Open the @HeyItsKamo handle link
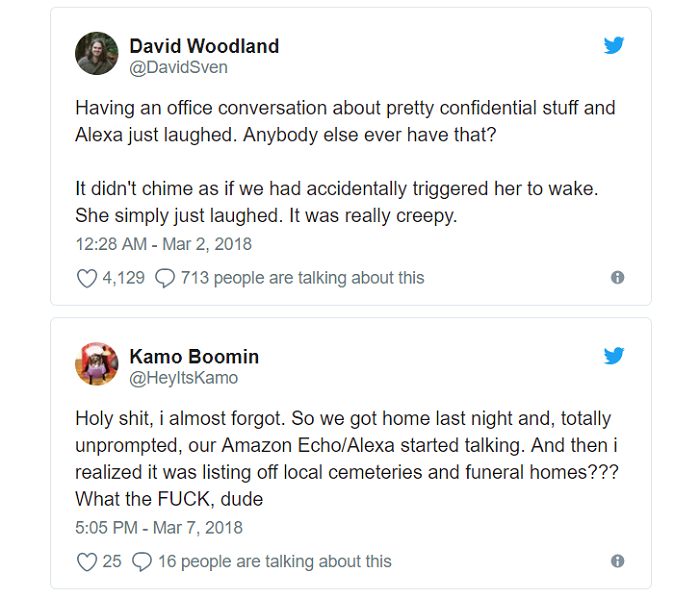The image size is (700, 598). 184,378
